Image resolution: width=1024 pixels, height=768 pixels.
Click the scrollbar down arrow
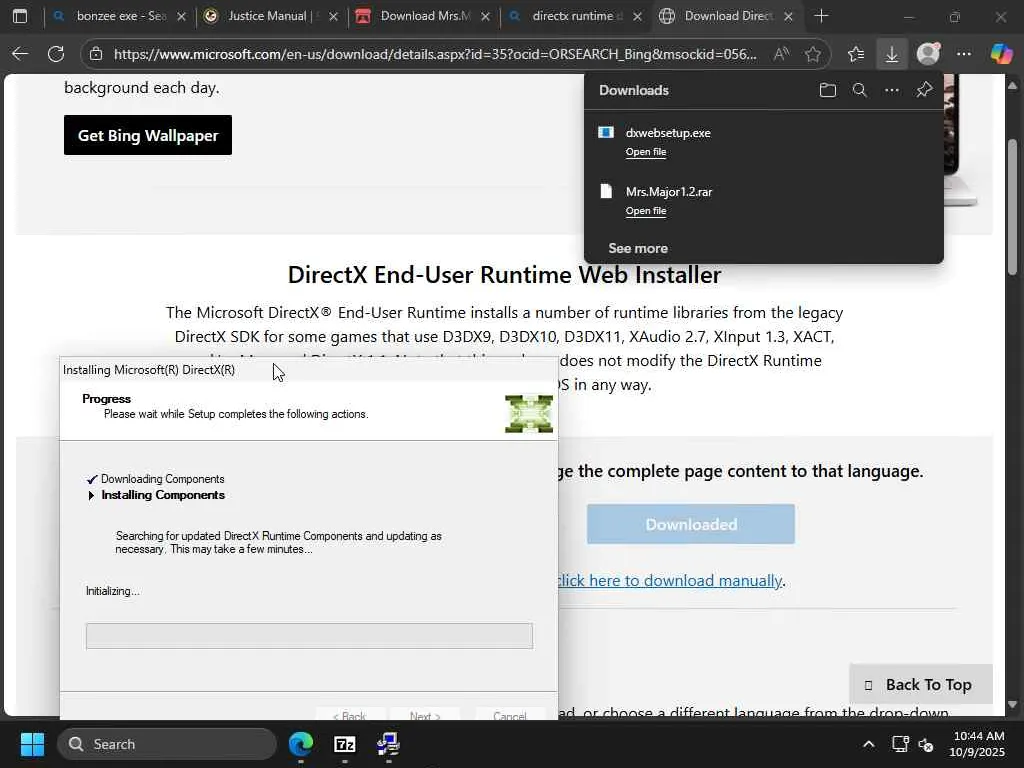click(x=1013, y=705)
